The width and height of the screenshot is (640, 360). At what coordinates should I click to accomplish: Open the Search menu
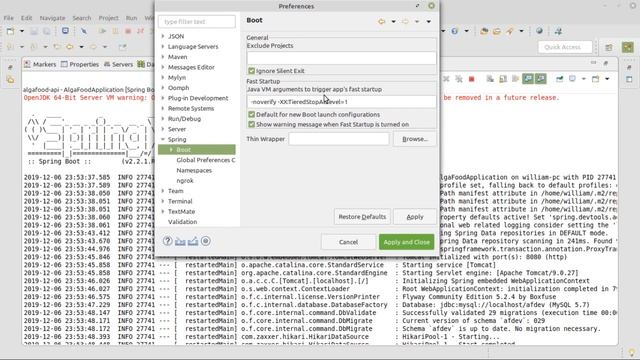(x=82, y=18)
